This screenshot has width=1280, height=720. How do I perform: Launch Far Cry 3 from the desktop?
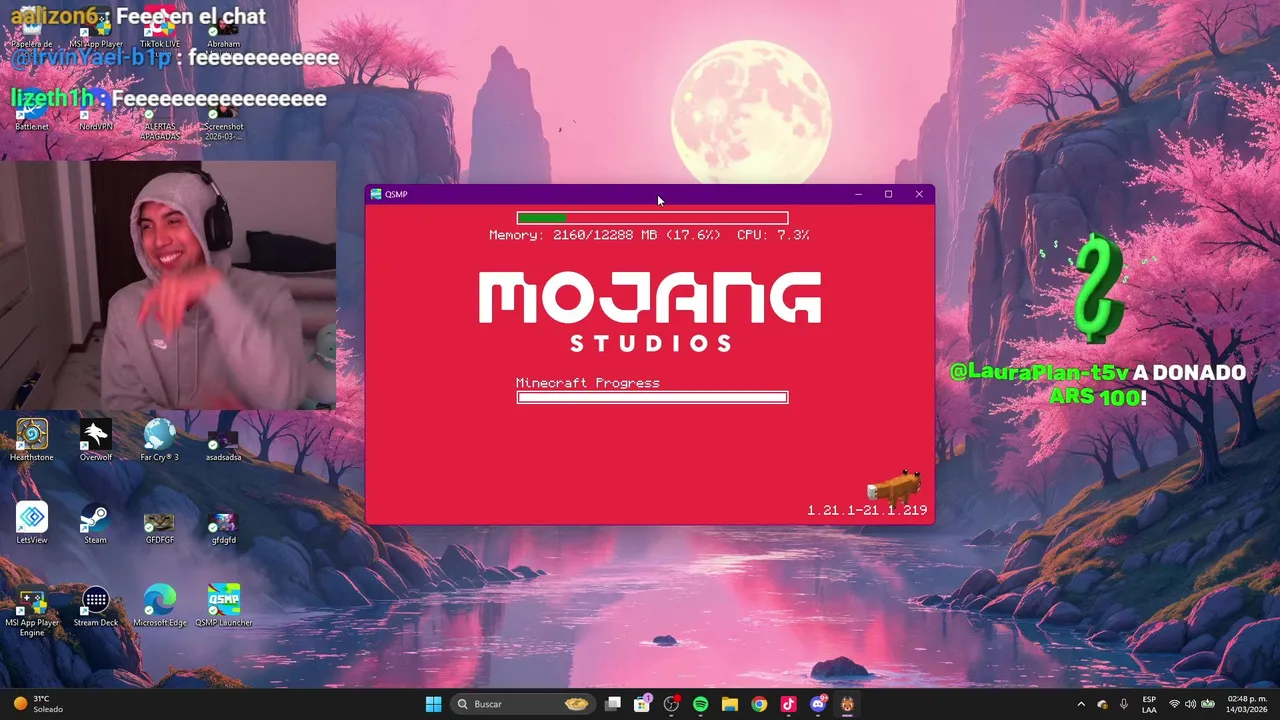(x=159, y=440)
